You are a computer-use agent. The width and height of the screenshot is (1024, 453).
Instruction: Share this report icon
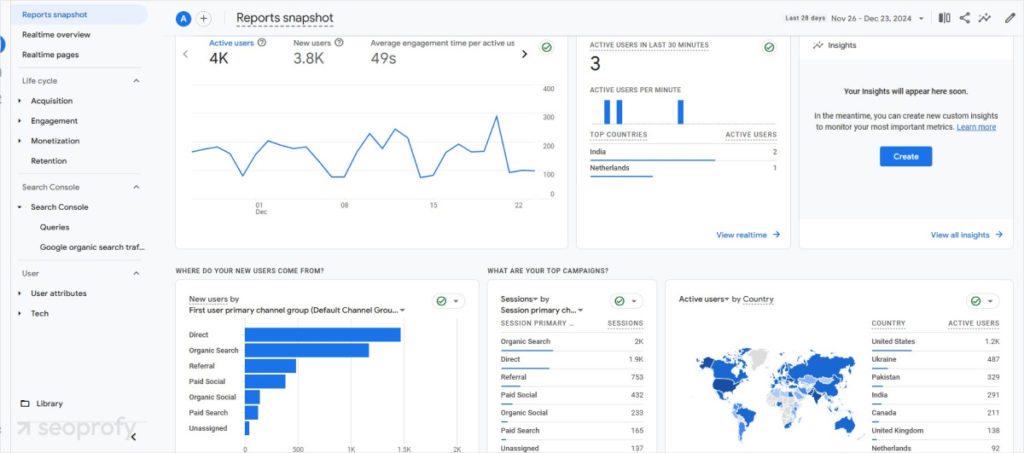[965, 18]
